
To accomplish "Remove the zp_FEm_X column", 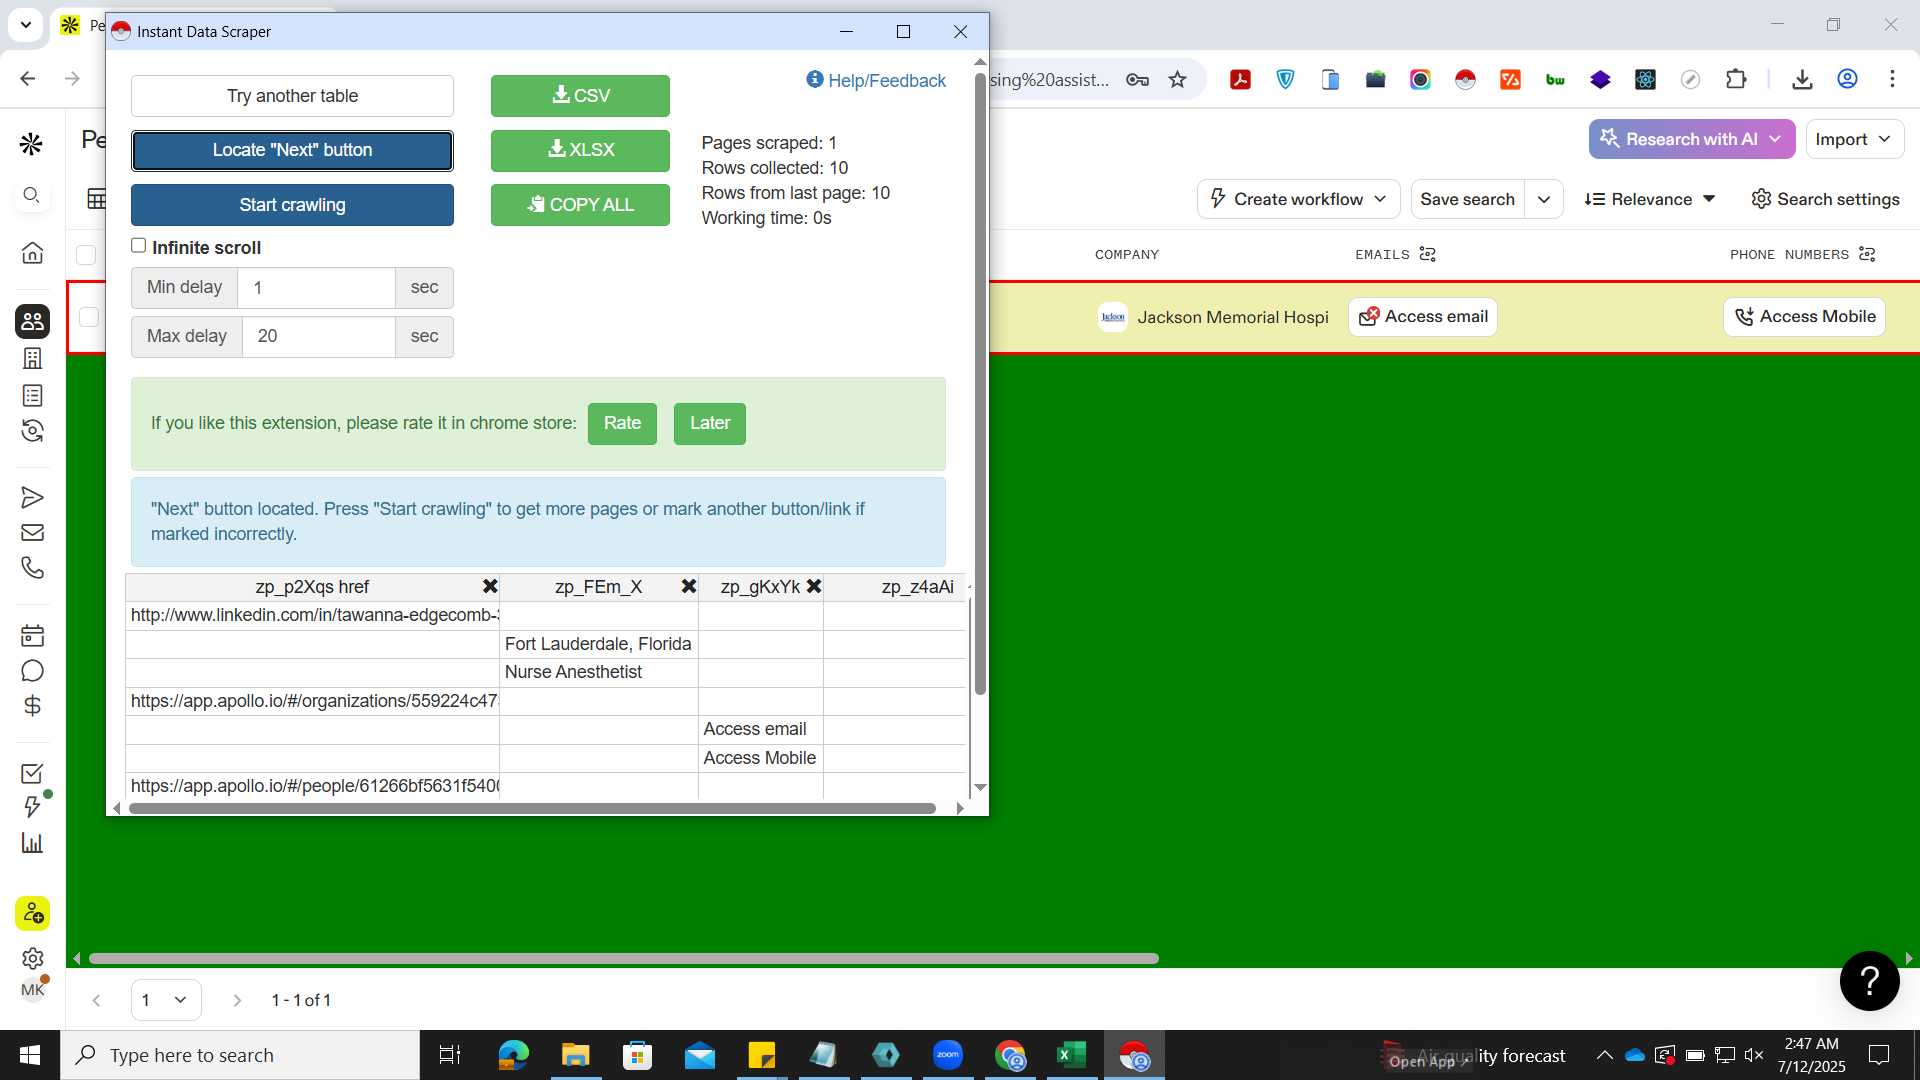I will click(x=689, y=587).
